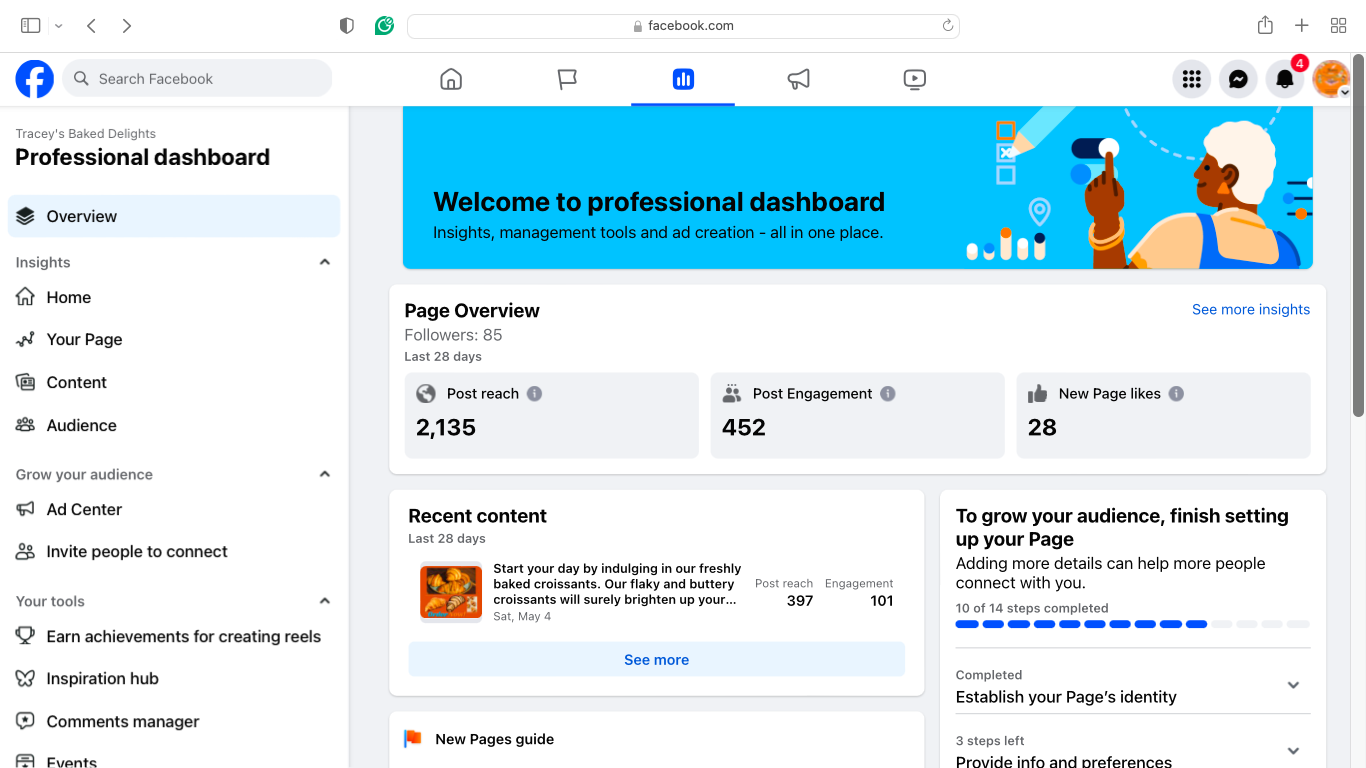Open the croissant post thumbnail

click(451, 592)
